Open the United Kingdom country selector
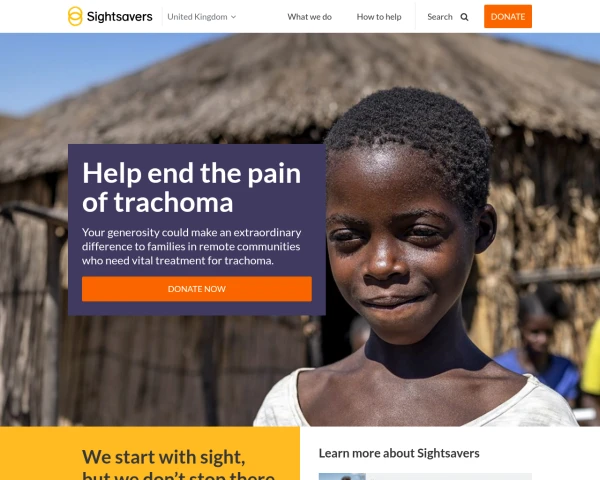 [x=202, y=17]
